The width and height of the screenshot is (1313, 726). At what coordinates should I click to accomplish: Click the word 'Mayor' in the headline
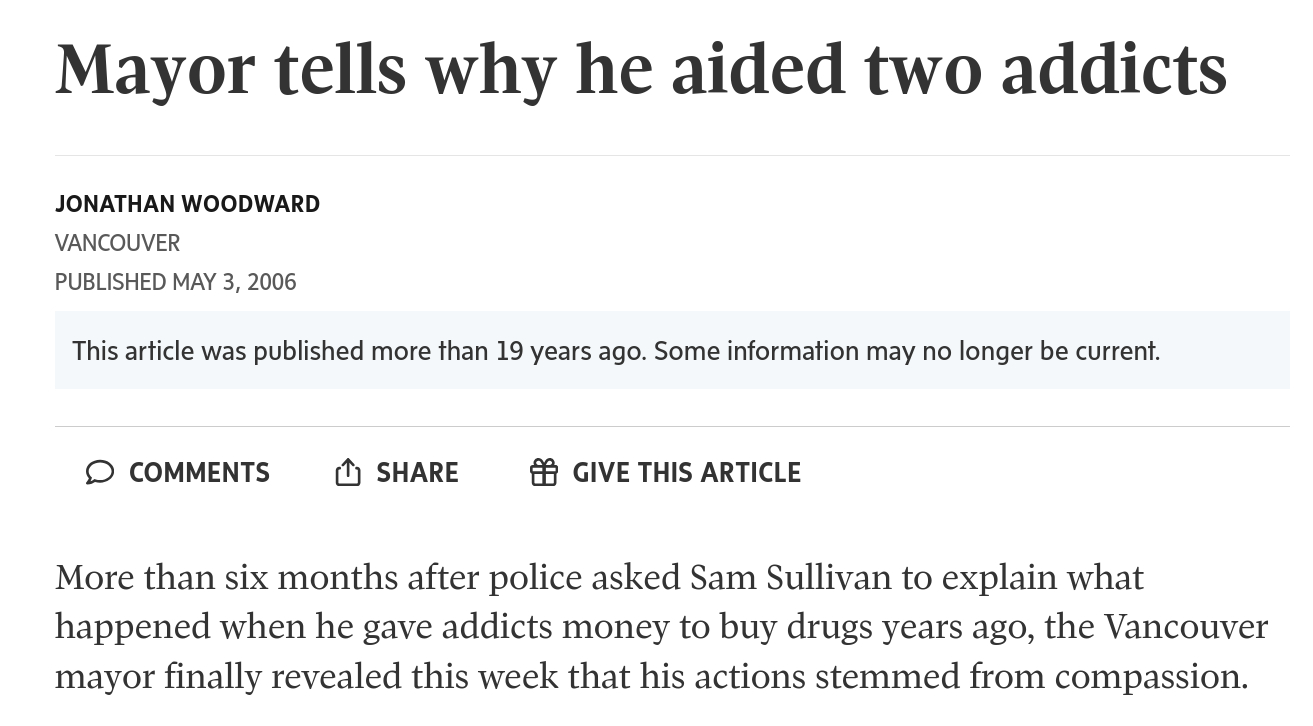[x=155, y=68]
